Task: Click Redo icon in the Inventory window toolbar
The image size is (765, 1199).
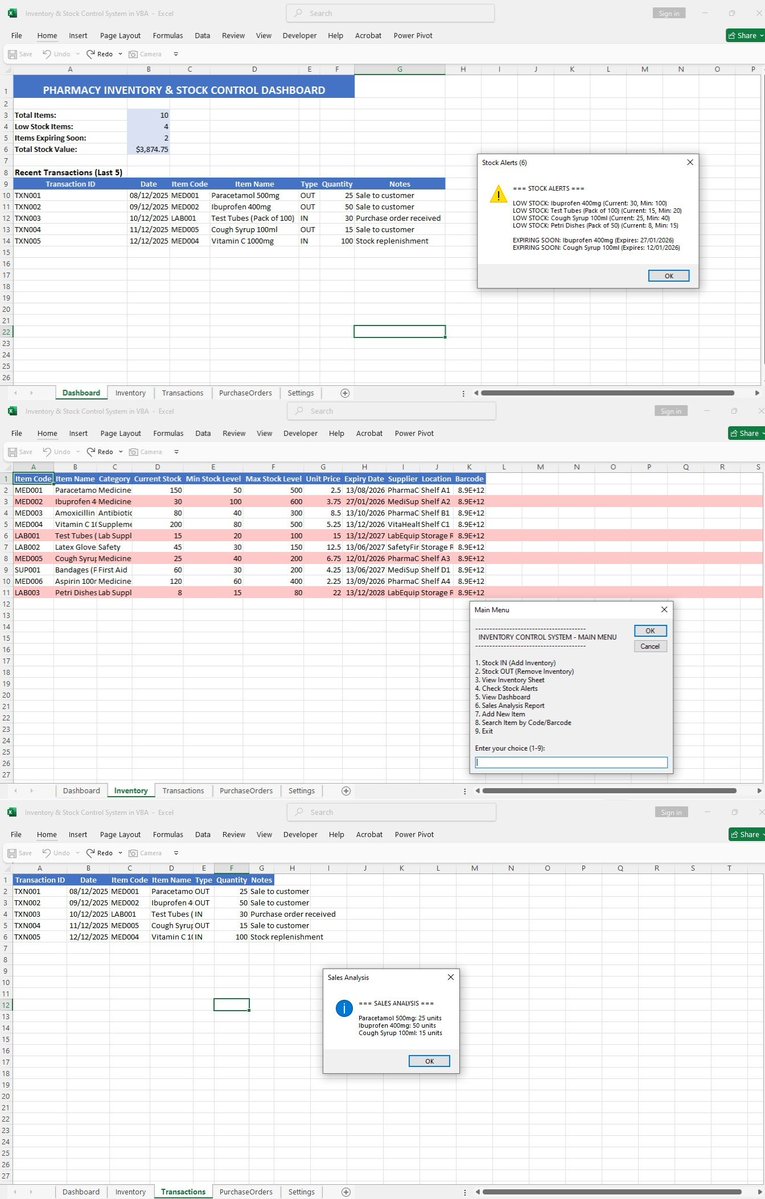Action: 91,452
